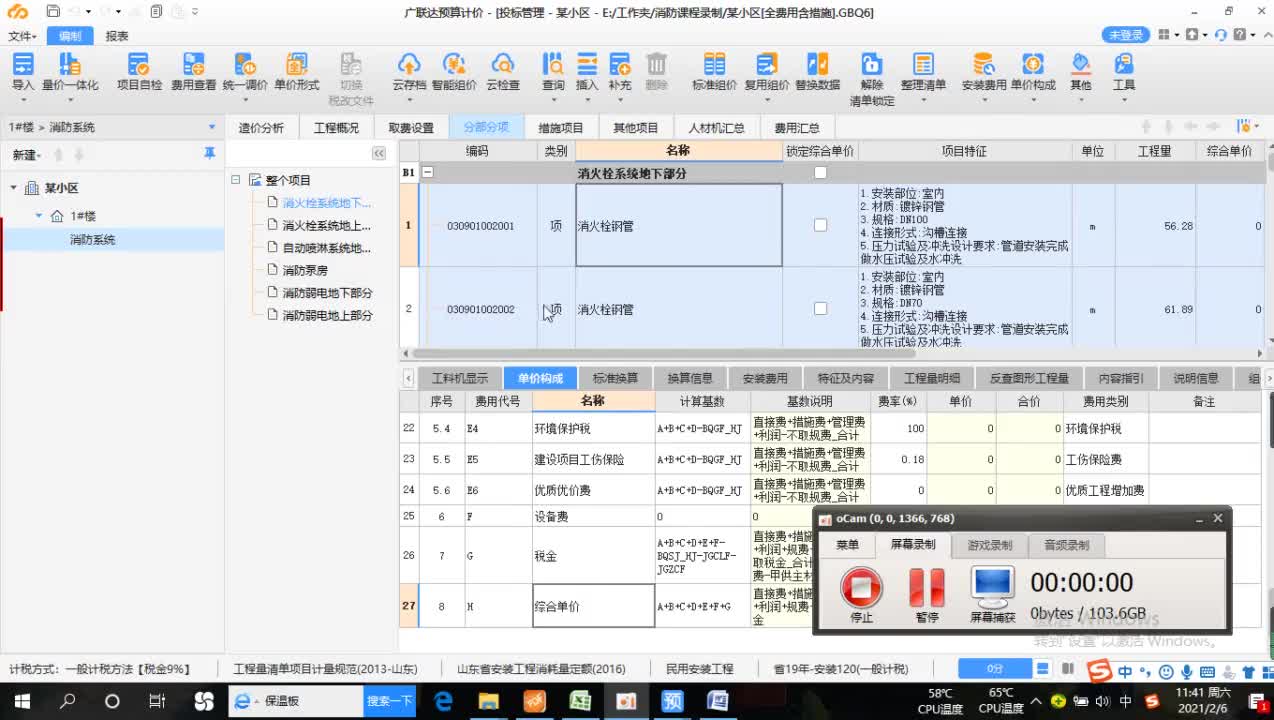Viewport: 1274px width, 720px height.
Task: Click the 量价一体化 toolbar icon
Action: [70, 72]
